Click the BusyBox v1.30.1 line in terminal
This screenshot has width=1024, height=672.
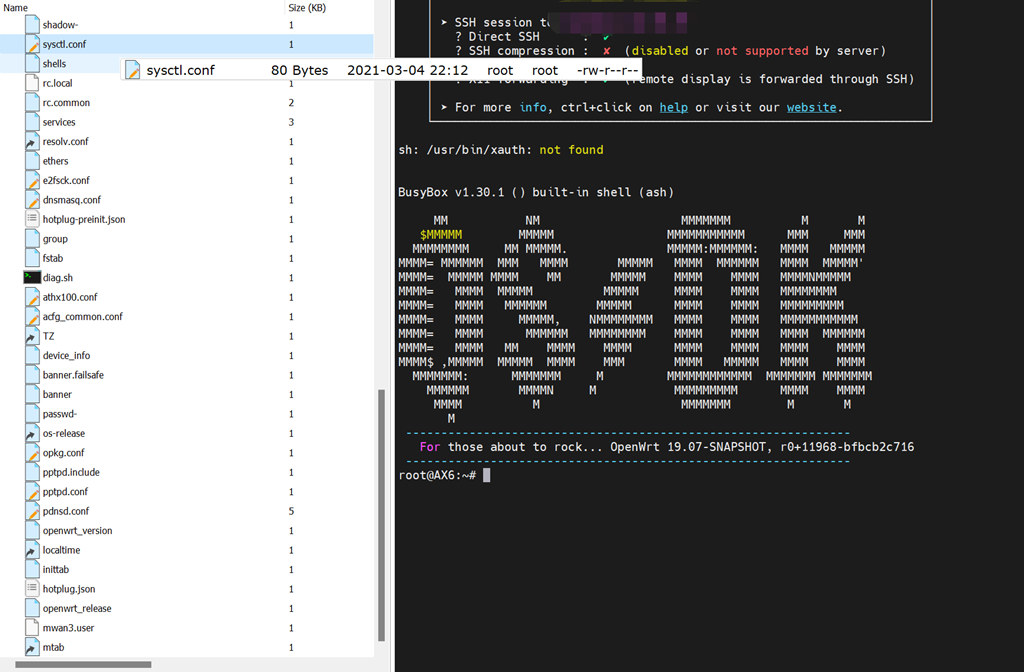pos(536,192)
